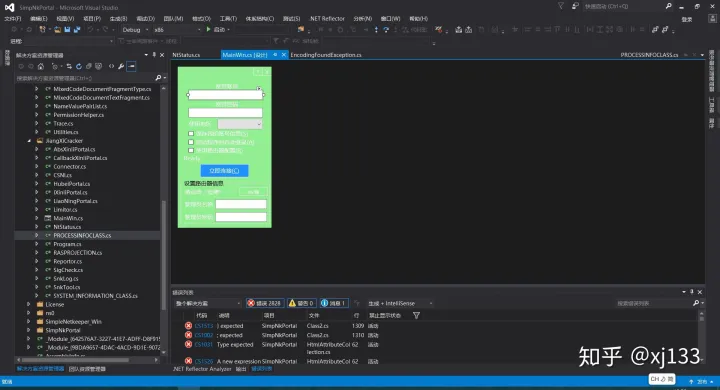Click the Quick Launch magnifier icon
The image size is (720, 390).
click(669, 6)
